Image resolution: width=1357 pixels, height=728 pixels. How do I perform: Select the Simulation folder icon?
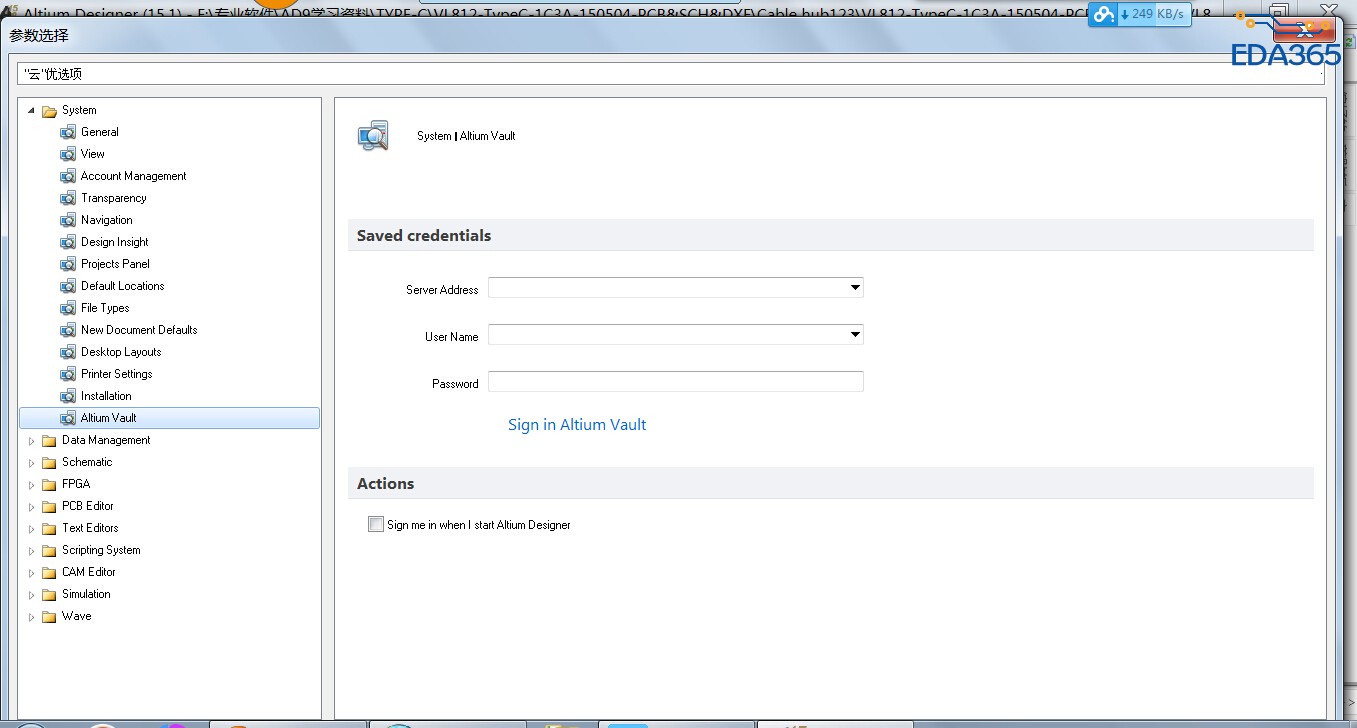pos(49,594)
